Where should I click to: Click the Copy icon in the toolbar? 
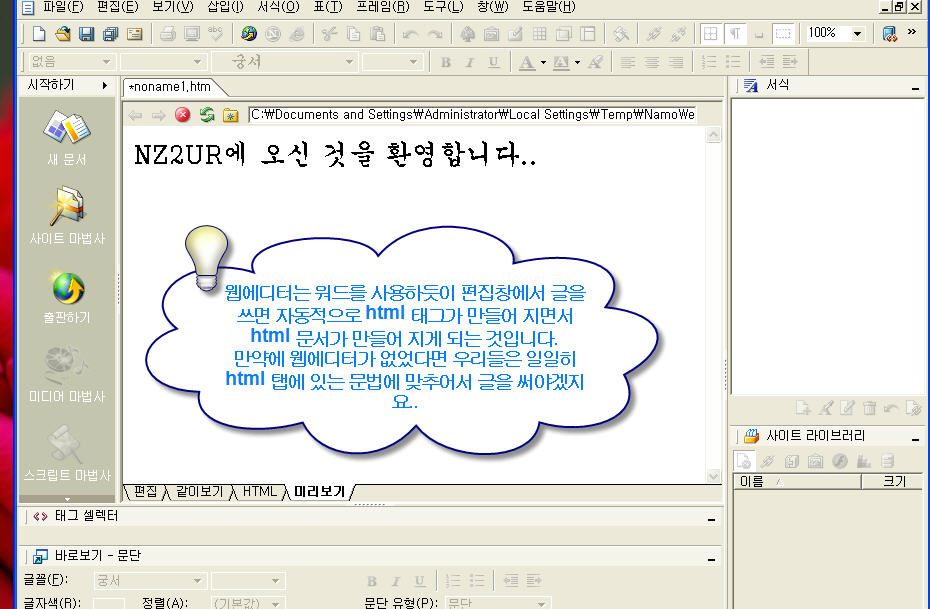(x=353, y=33)
